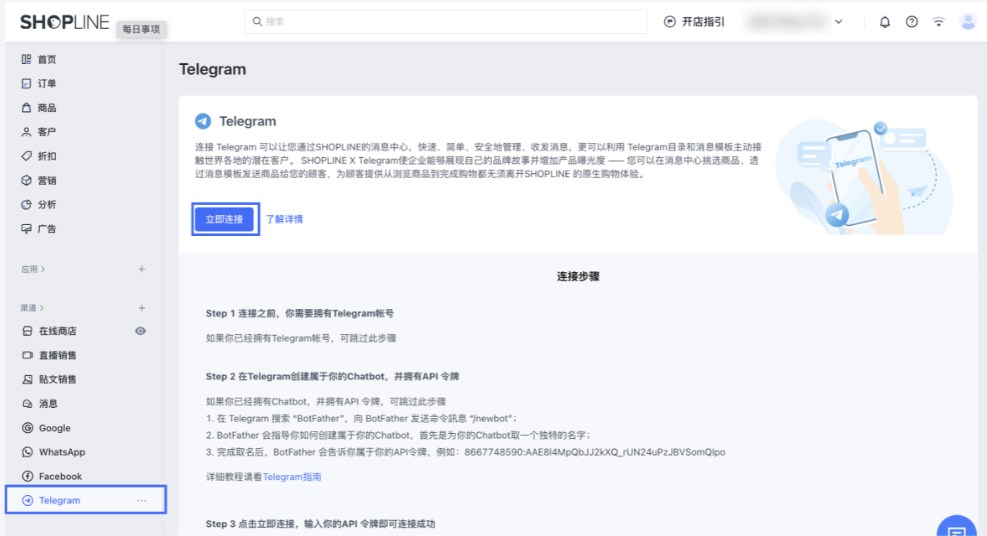The width and height of the screenshot is (987, 536).
Task: Toggle the 在线商店 eye preview icon
Action: click(x=140, y=331)
